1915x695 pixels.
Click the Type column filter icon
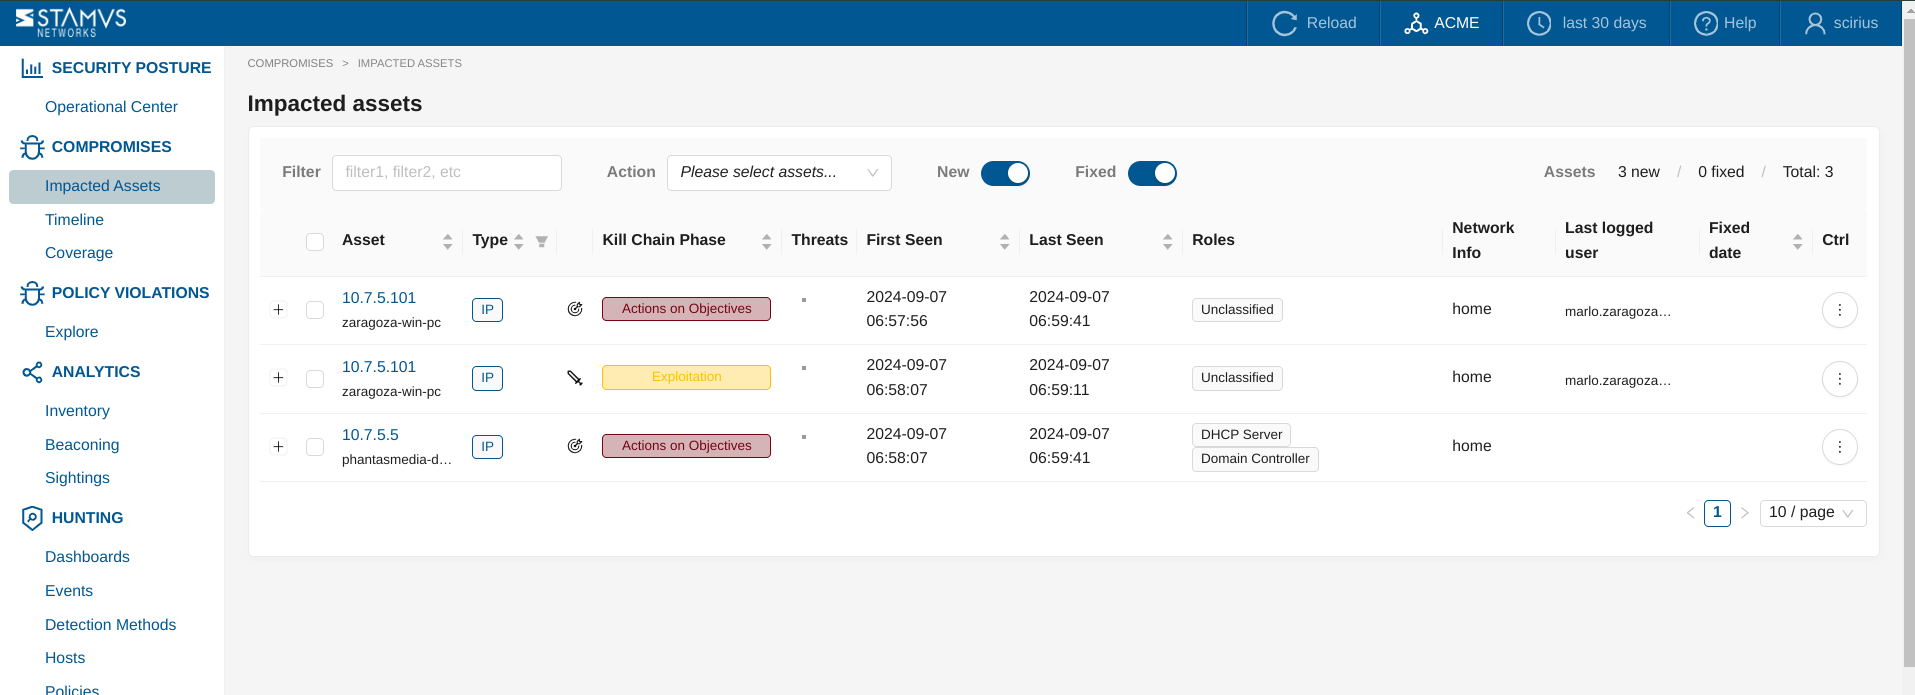point(541,241)
